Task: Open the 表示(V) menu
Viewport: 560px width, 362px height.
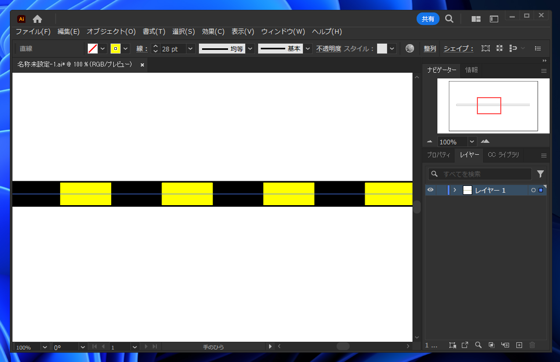Action: pos(243,32)
